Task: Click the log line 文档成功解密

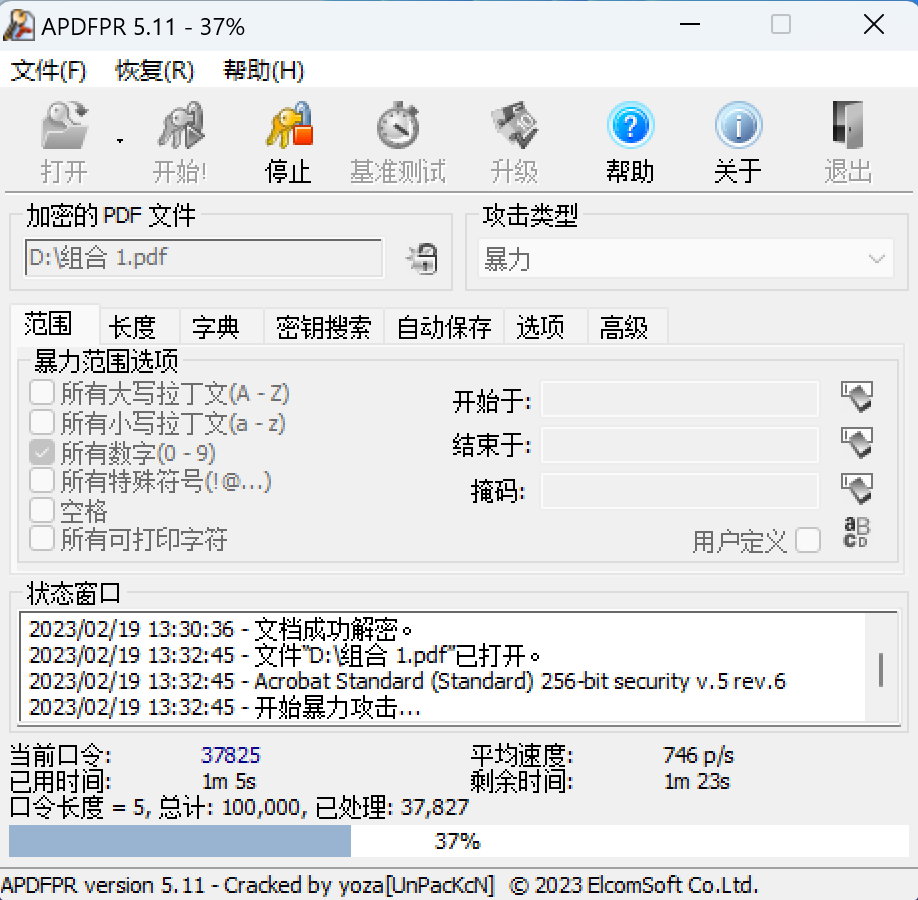Action: click(220, 629)
